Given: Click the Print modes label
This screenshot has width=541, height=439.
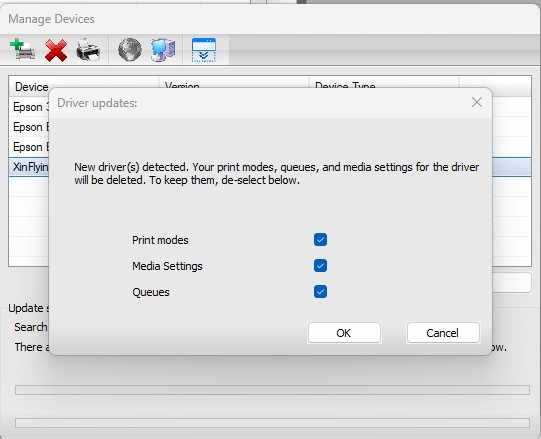Looking at the screenshot, I should click(x=160, y=240).
